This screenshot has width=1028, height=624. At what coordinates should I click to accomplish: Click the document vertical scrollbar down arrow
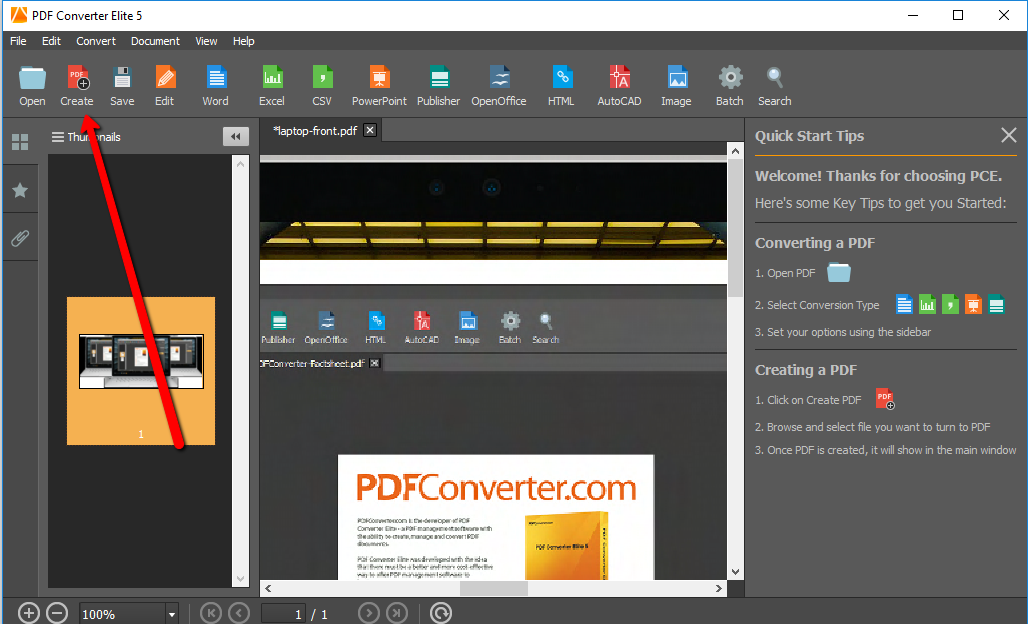point(736,572)
